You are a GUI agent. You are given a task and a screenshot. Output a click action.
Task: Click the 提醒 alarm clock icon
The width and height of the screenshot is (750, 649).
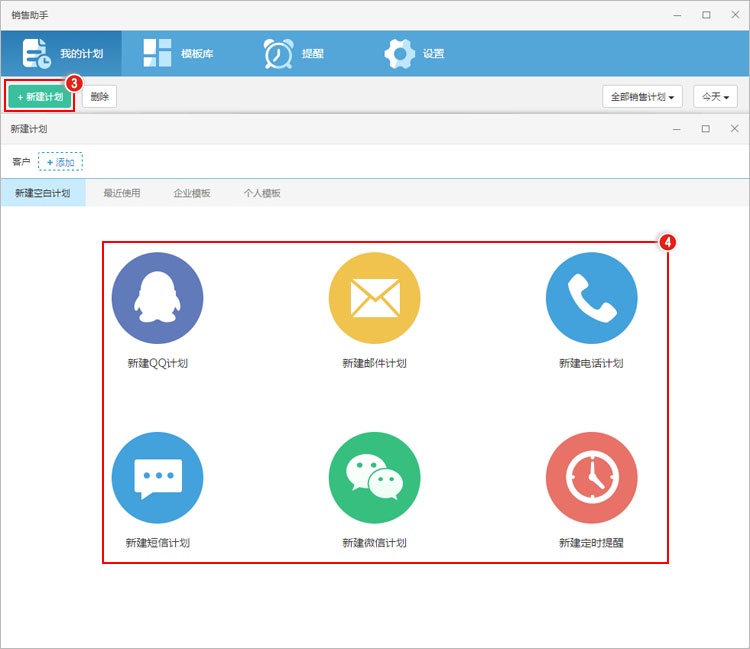pyautogui.click(x=278, y=54)
